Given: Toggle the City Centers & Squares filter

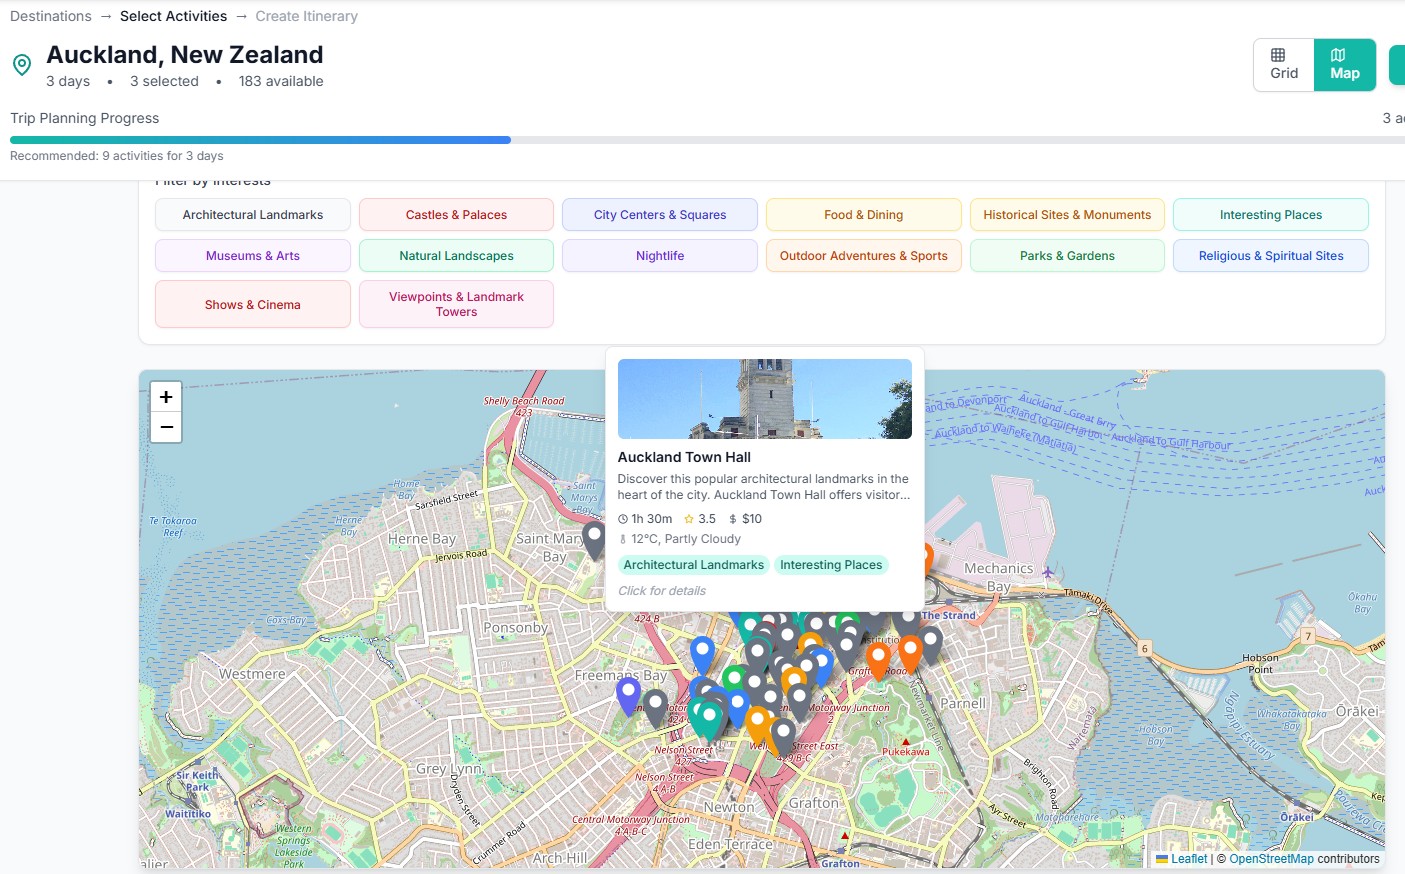Looking at the screenshot, I should (x=660, y=215).
